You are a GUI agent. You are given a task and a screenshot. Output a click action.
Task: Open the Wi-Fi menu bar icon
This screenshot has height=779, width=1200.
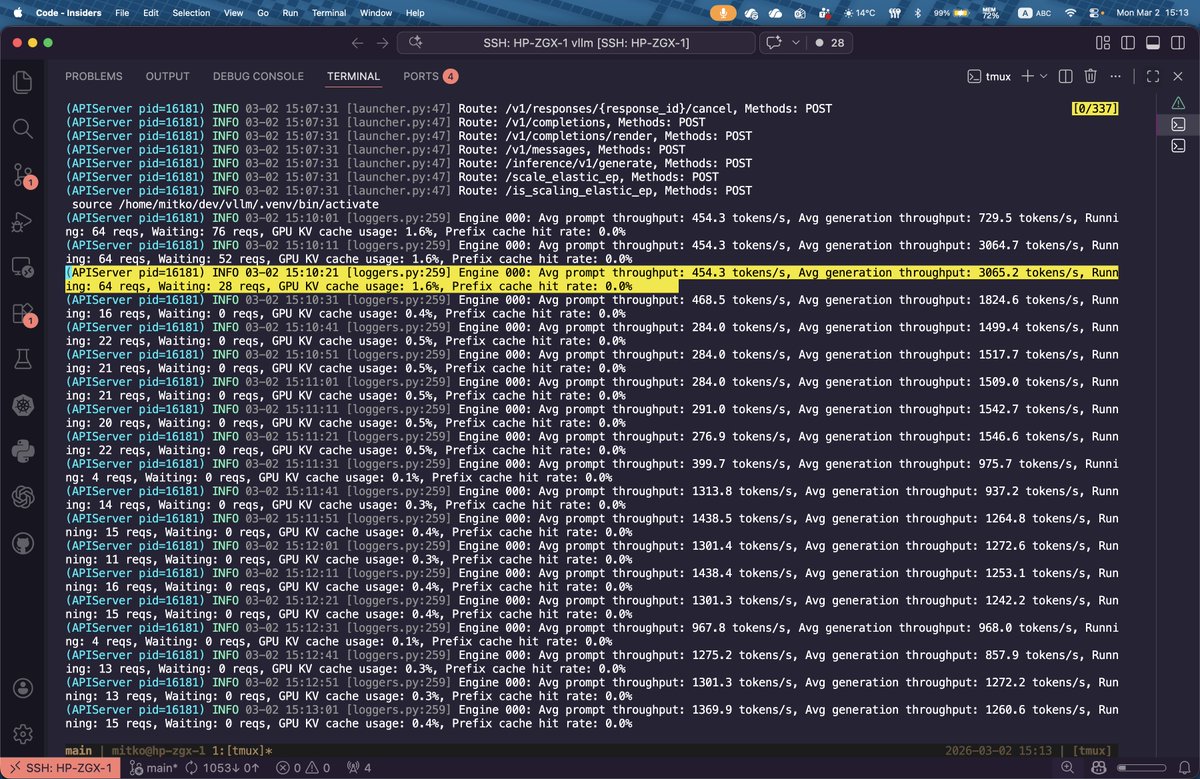click(1071, 13)
